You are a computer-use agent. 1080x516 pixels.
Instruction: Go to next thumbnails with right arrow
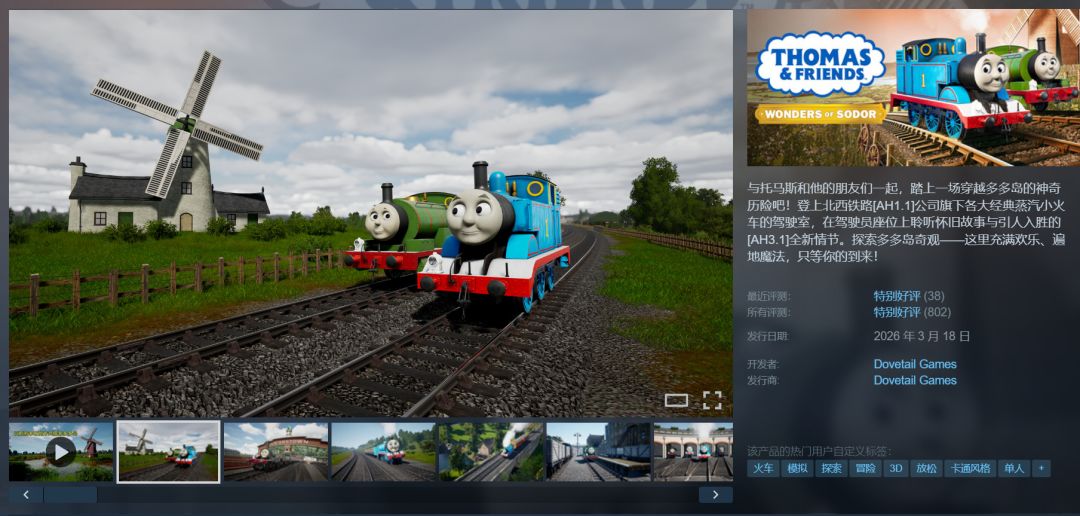pos(716,495)
